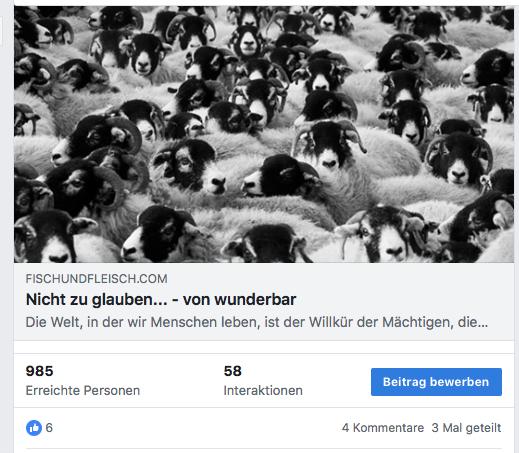Click the word wunderbar in the headline
Viewport: 519px width, 453px height.
coord(255,299)
